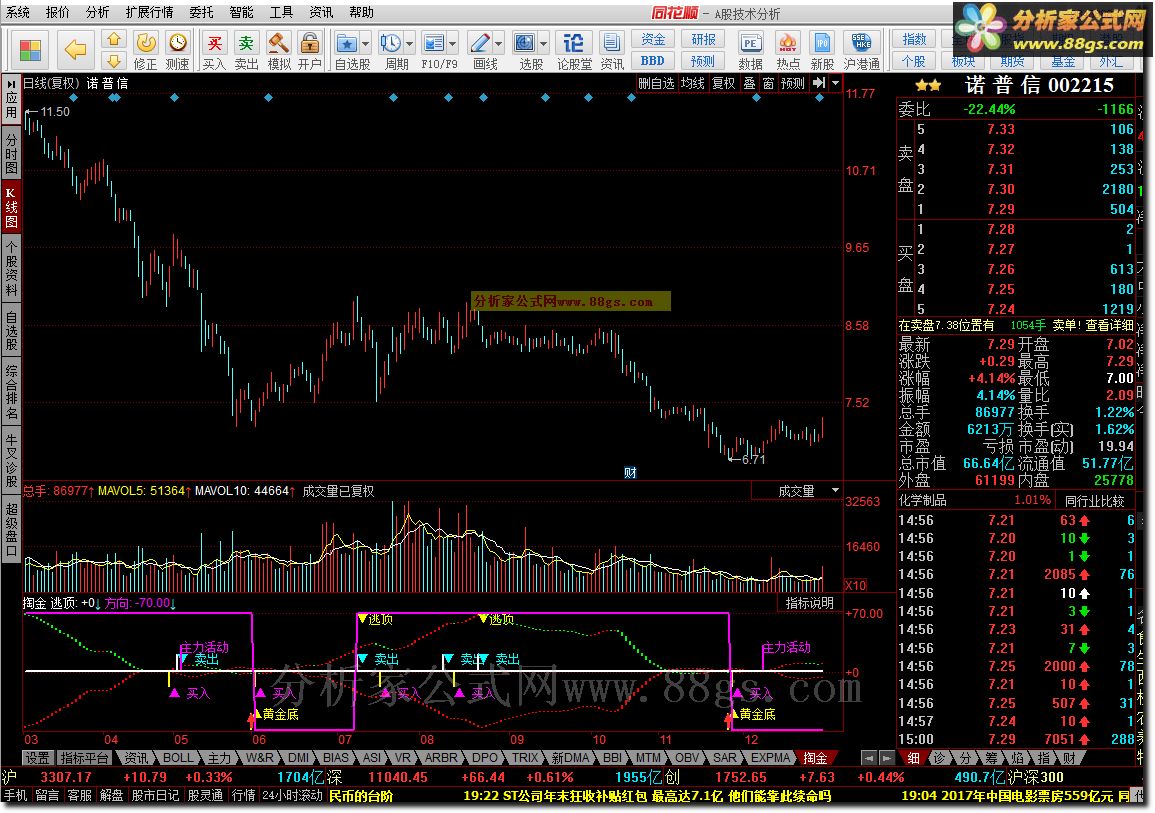1155x813 pixels.
Task: Click 查看详细 order detail link
Action: click(1109, 325)
